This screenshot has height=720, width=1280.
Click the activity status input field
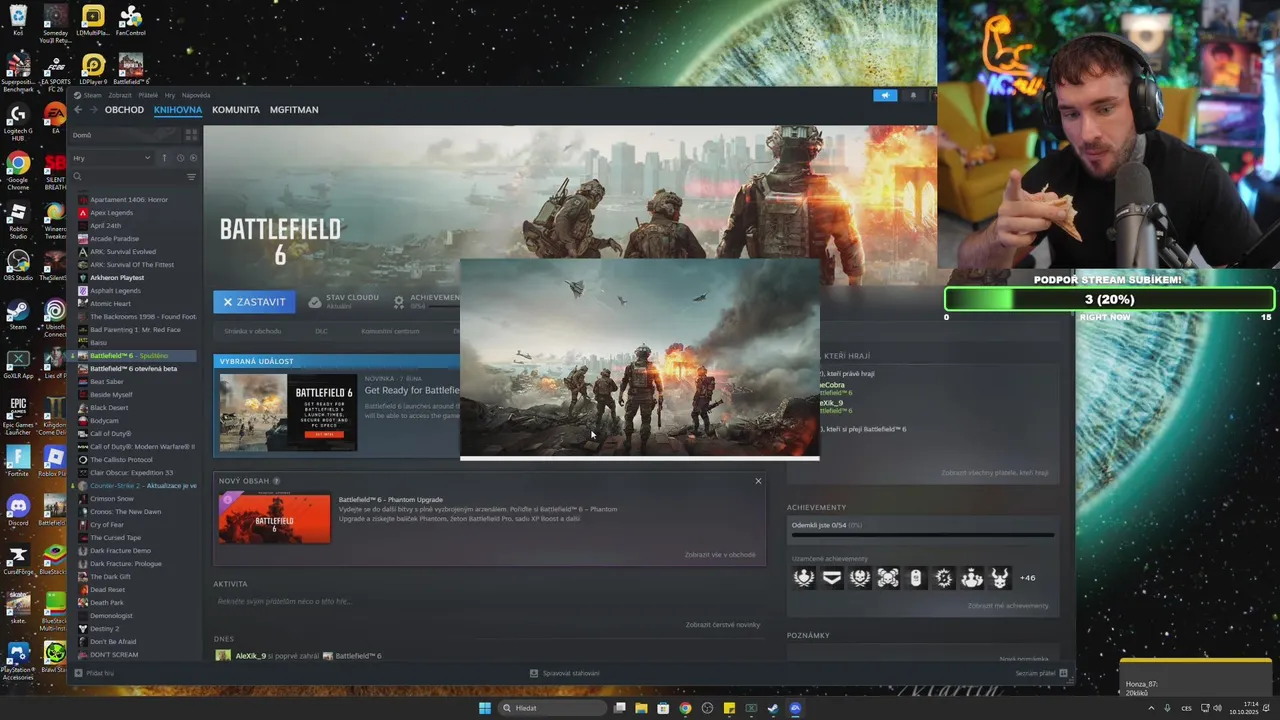488,601
